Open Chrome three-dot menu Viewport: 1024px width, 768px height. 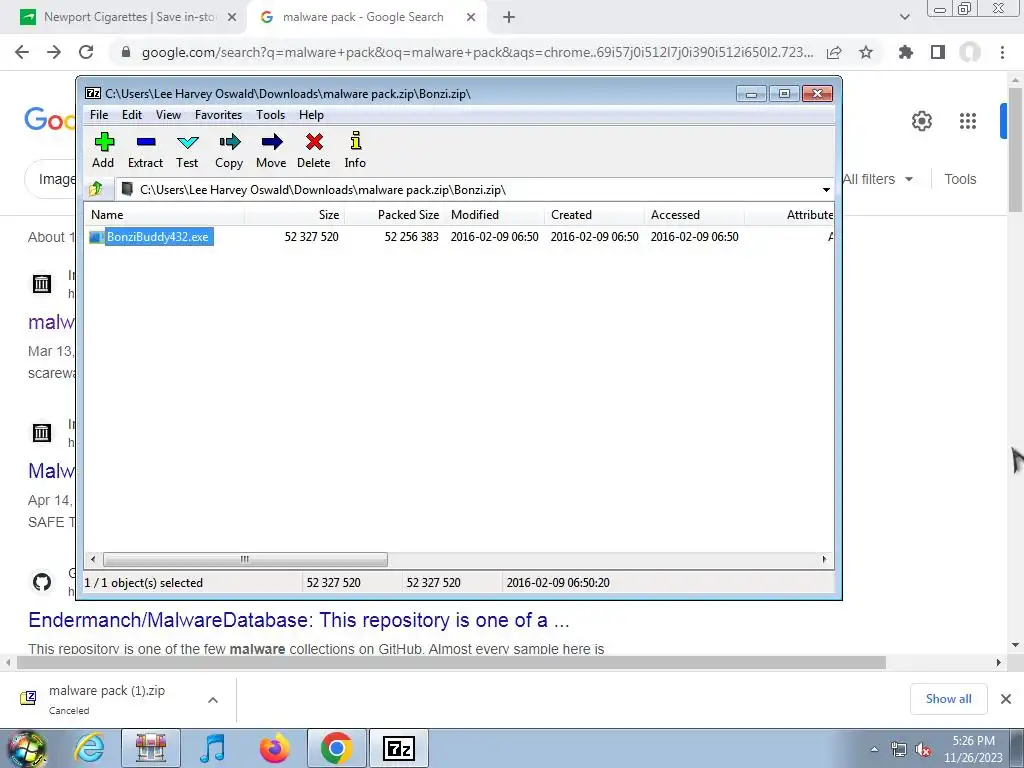tap(1002, 52)
